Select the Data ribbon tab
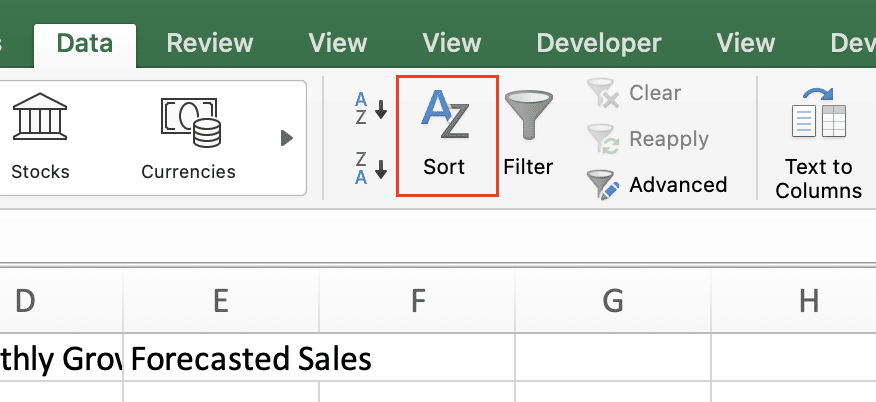This screenshot has height=402, width=876. pos(84,43)
